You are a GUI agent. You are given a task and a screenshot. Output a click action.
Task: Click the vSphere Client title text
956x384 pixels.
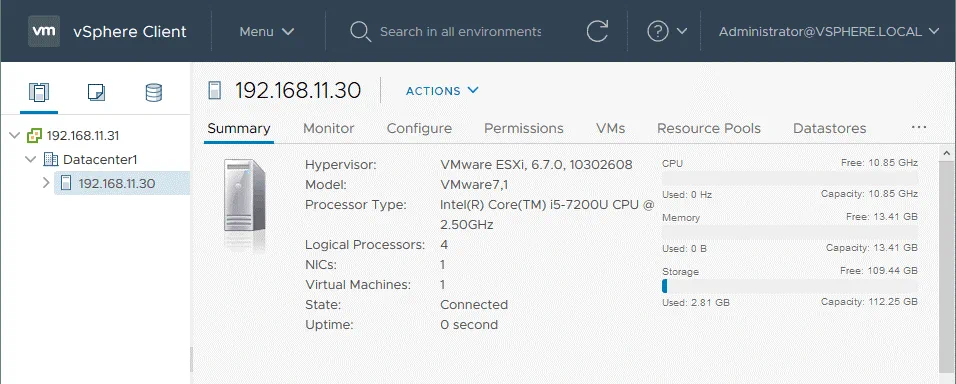point(130,31)
